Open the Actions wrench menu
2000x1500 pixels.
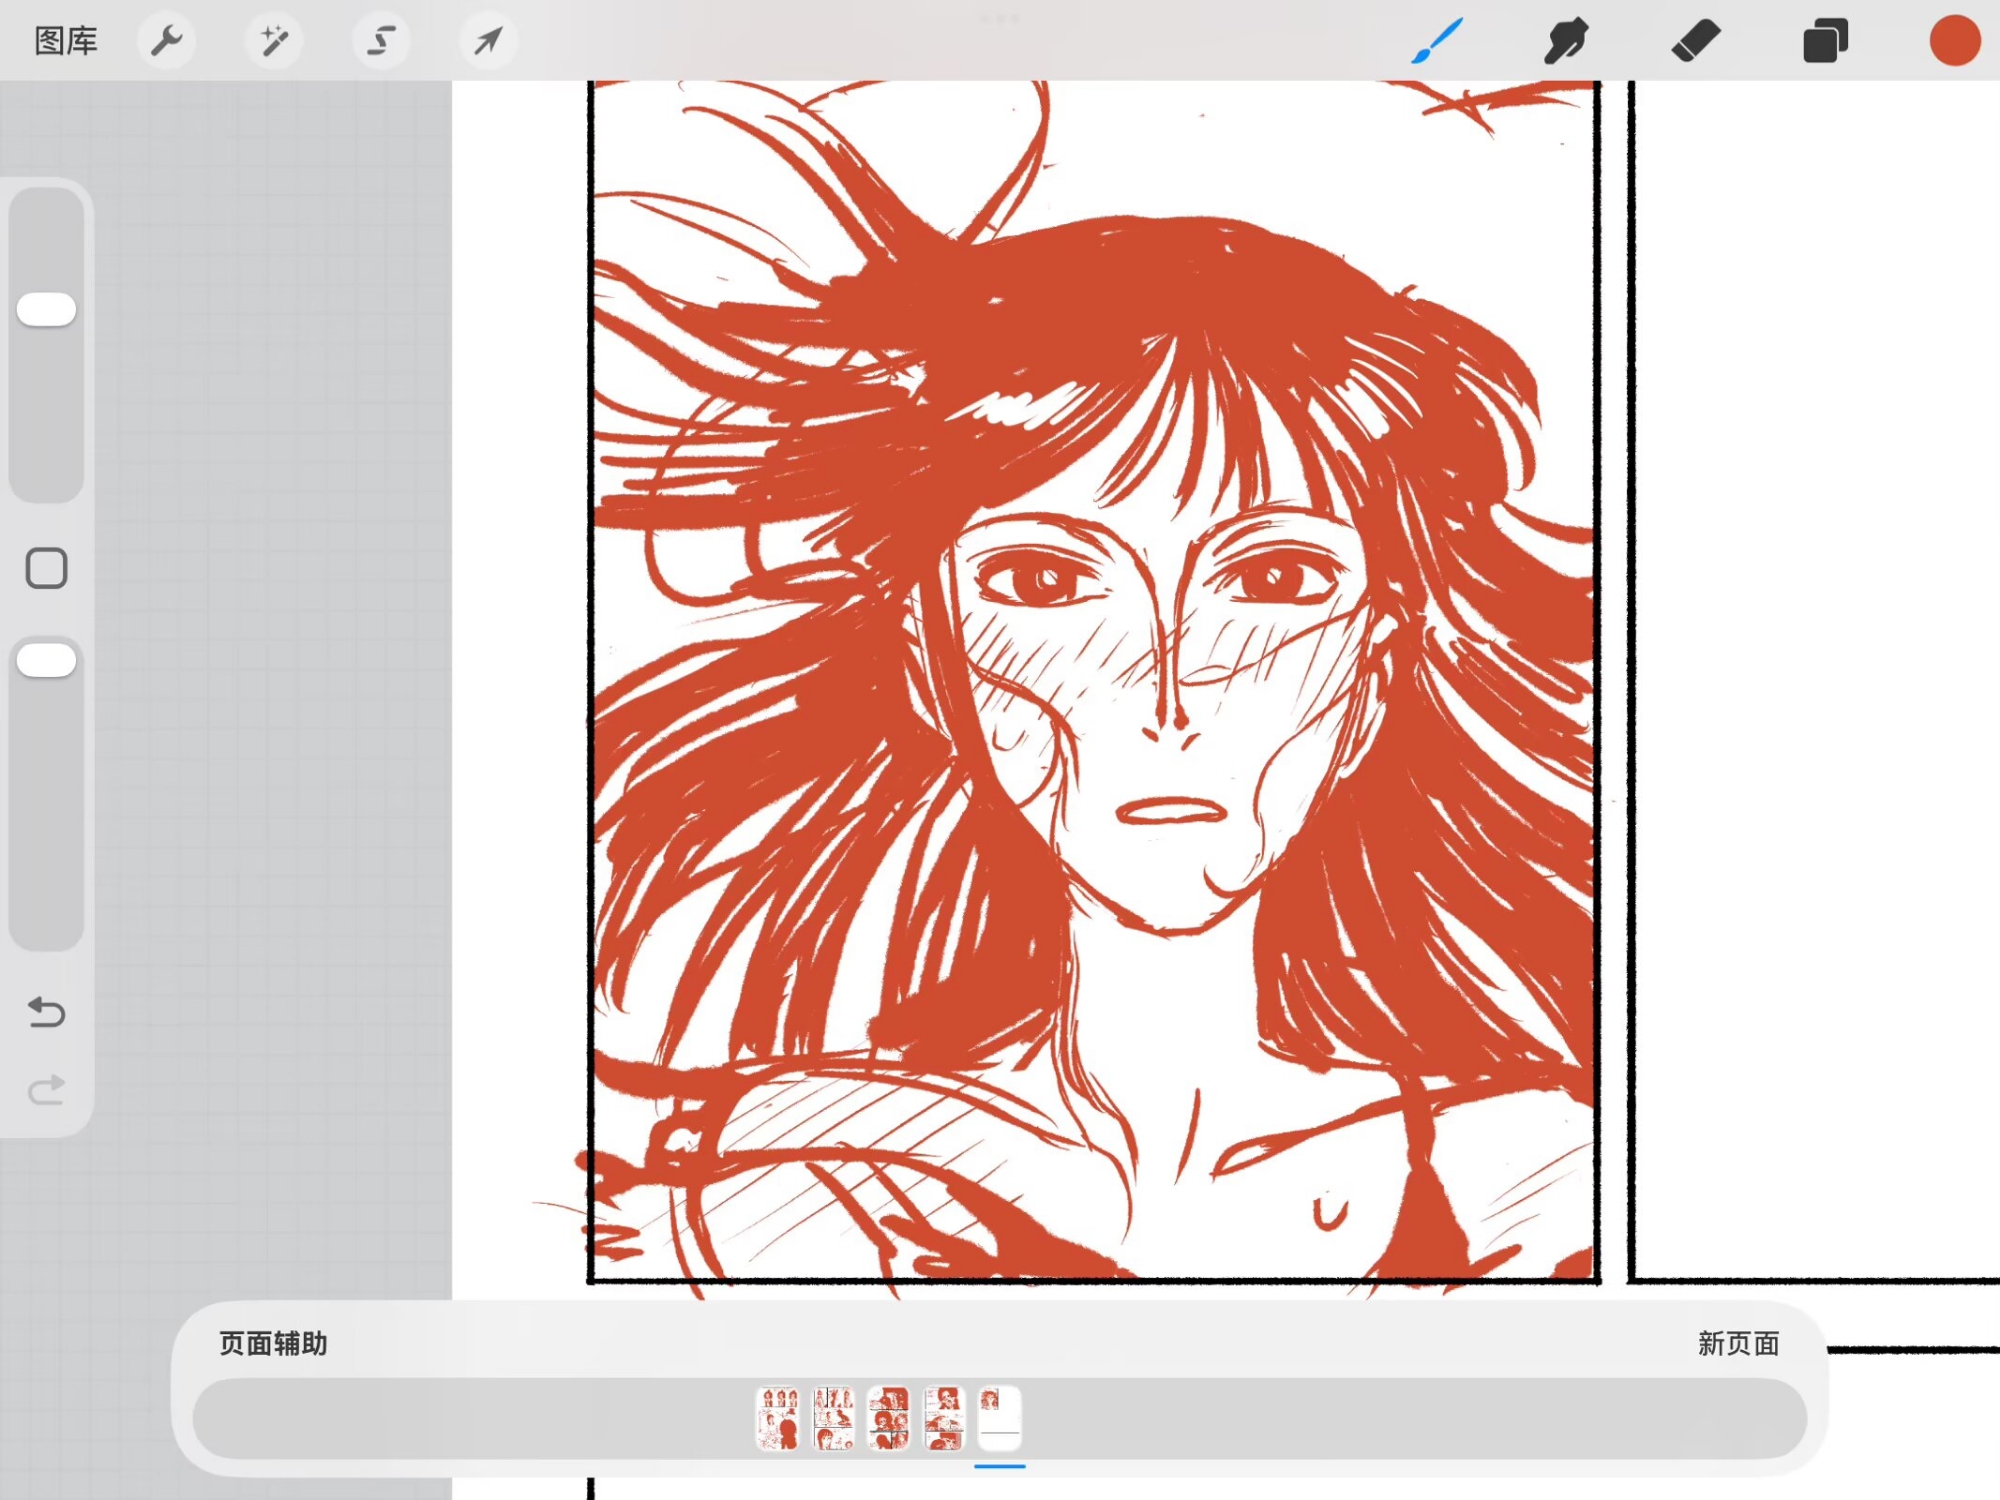click(166, 41)
